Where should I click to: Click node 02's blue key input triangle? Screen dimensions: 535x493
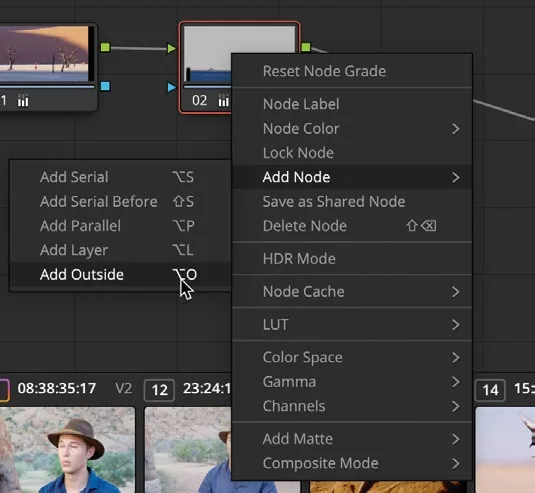coord(172,87)
